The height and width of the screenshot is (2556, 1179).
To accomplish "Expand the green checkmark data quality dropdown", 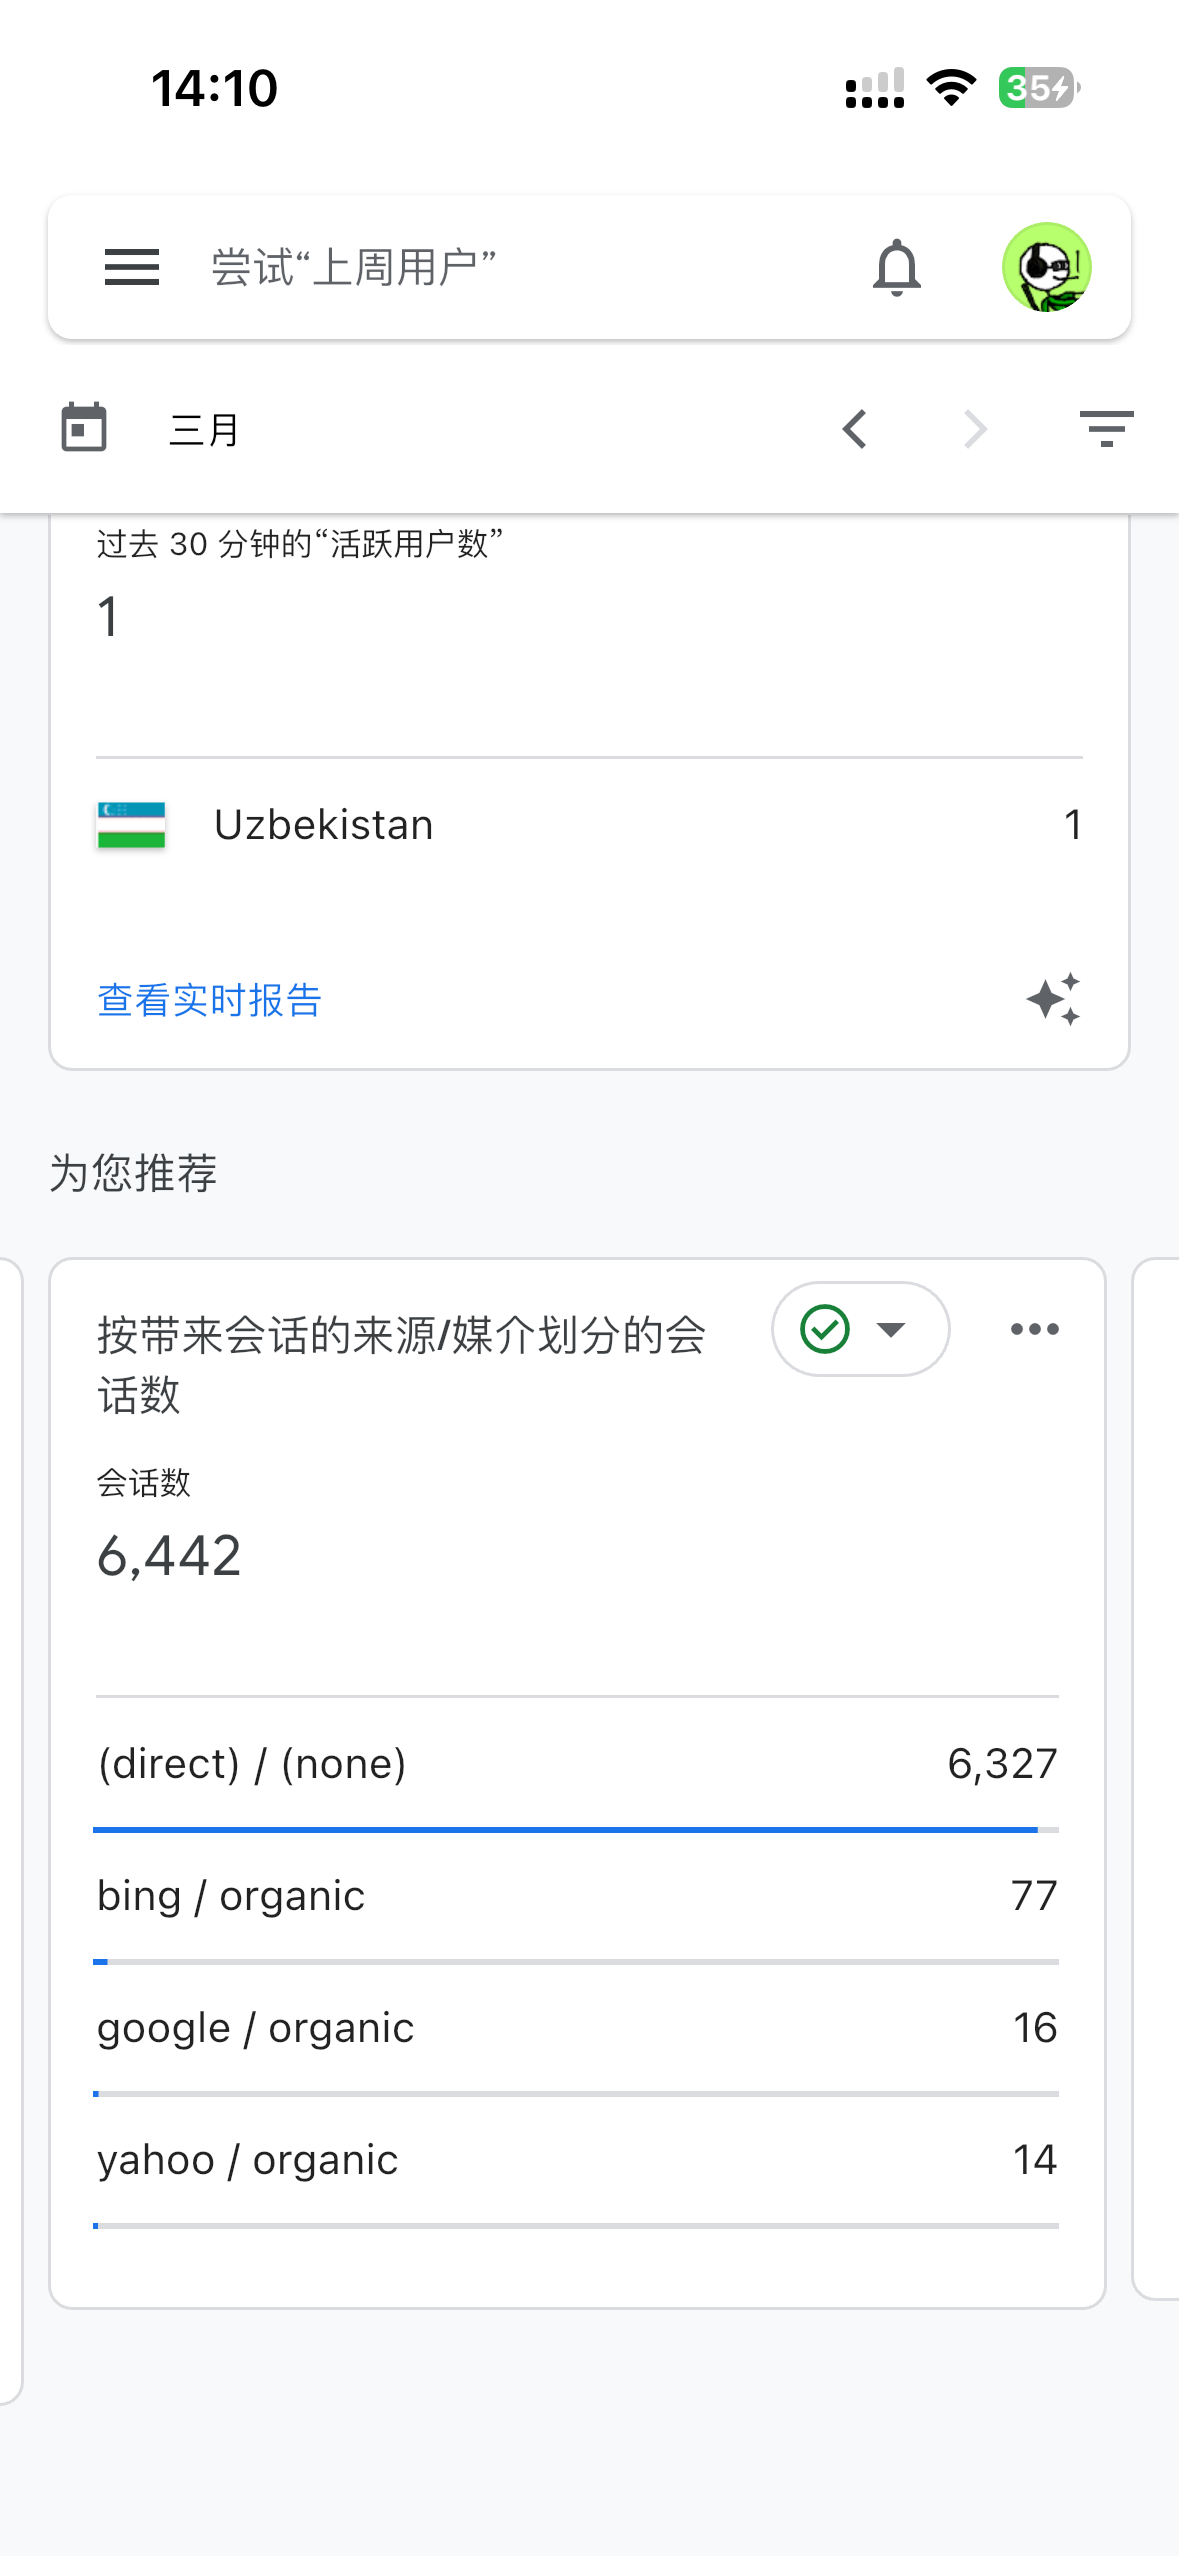I will [860, 1329].
